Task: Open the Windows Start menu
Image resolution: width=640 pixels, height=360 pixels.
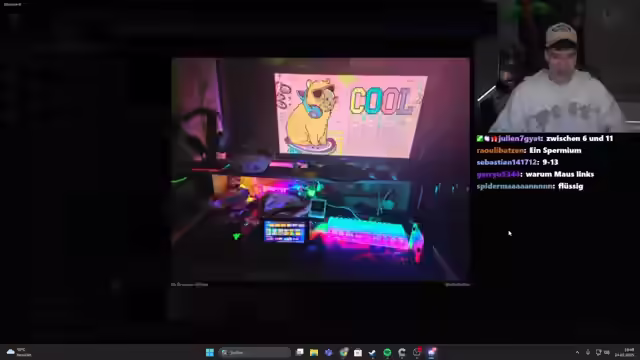Action: pyautogui.click(x=210, y=352)
